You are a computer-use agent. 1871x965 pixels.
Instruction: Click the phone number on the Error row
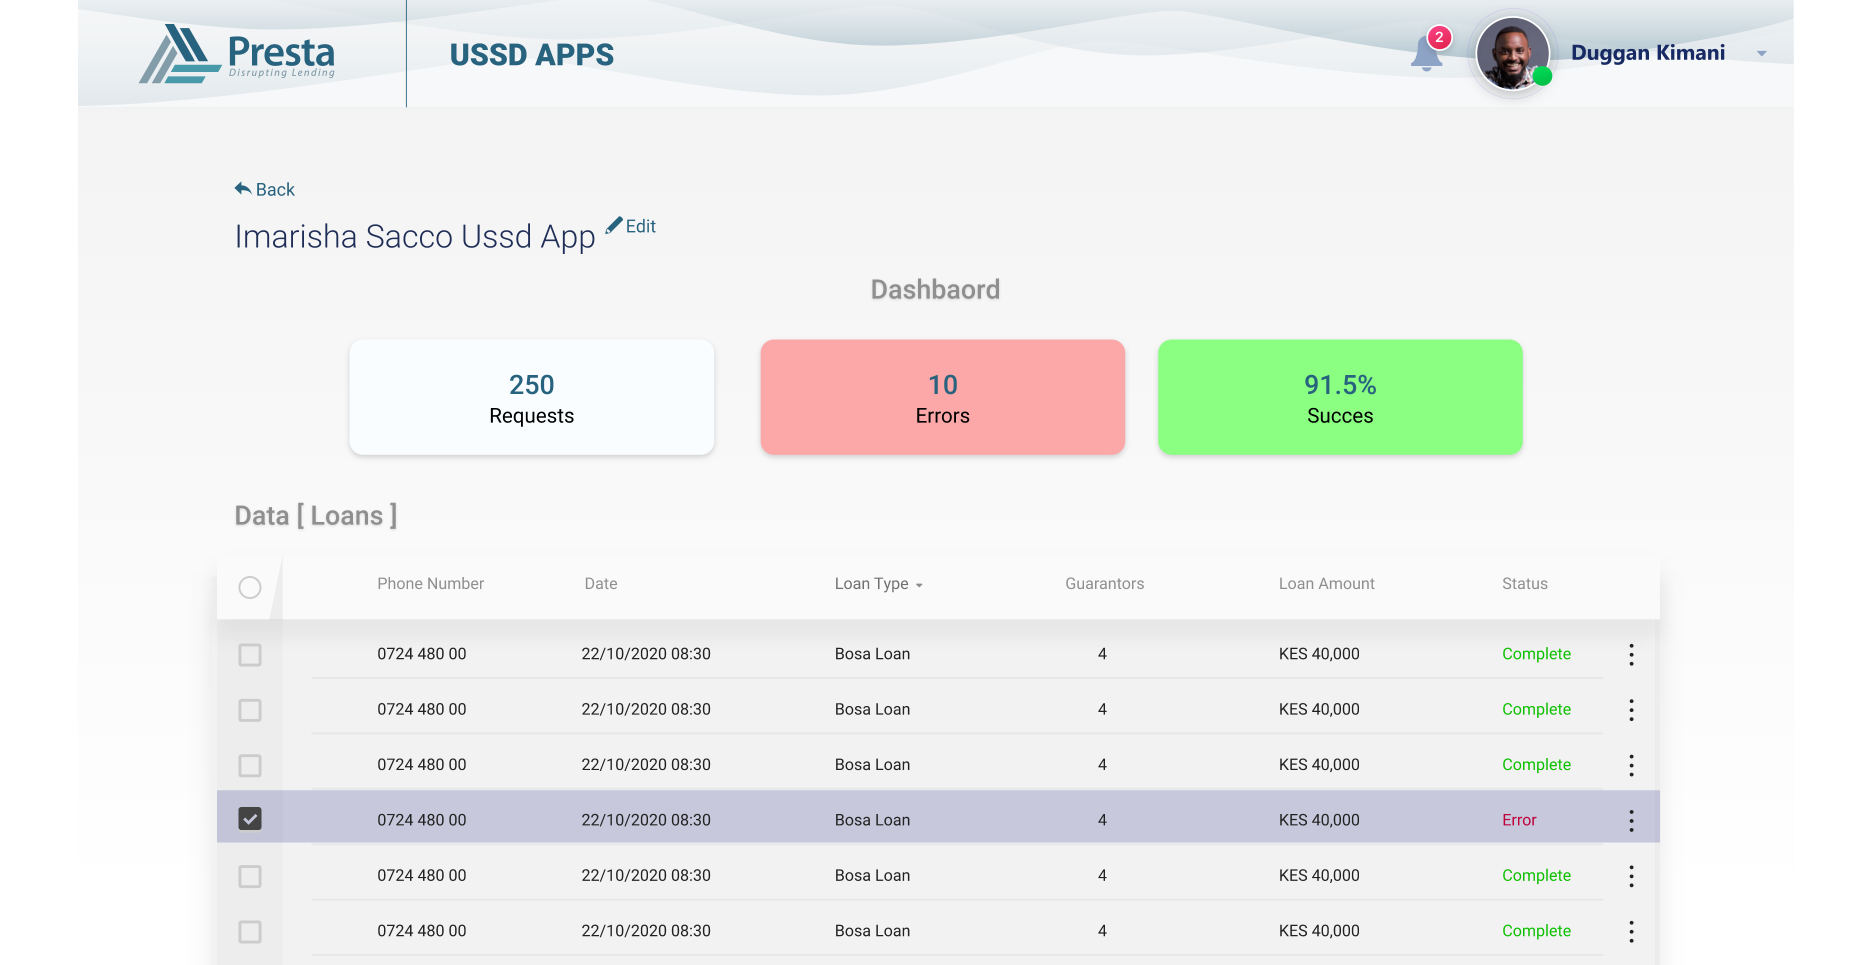click(422, 820)
